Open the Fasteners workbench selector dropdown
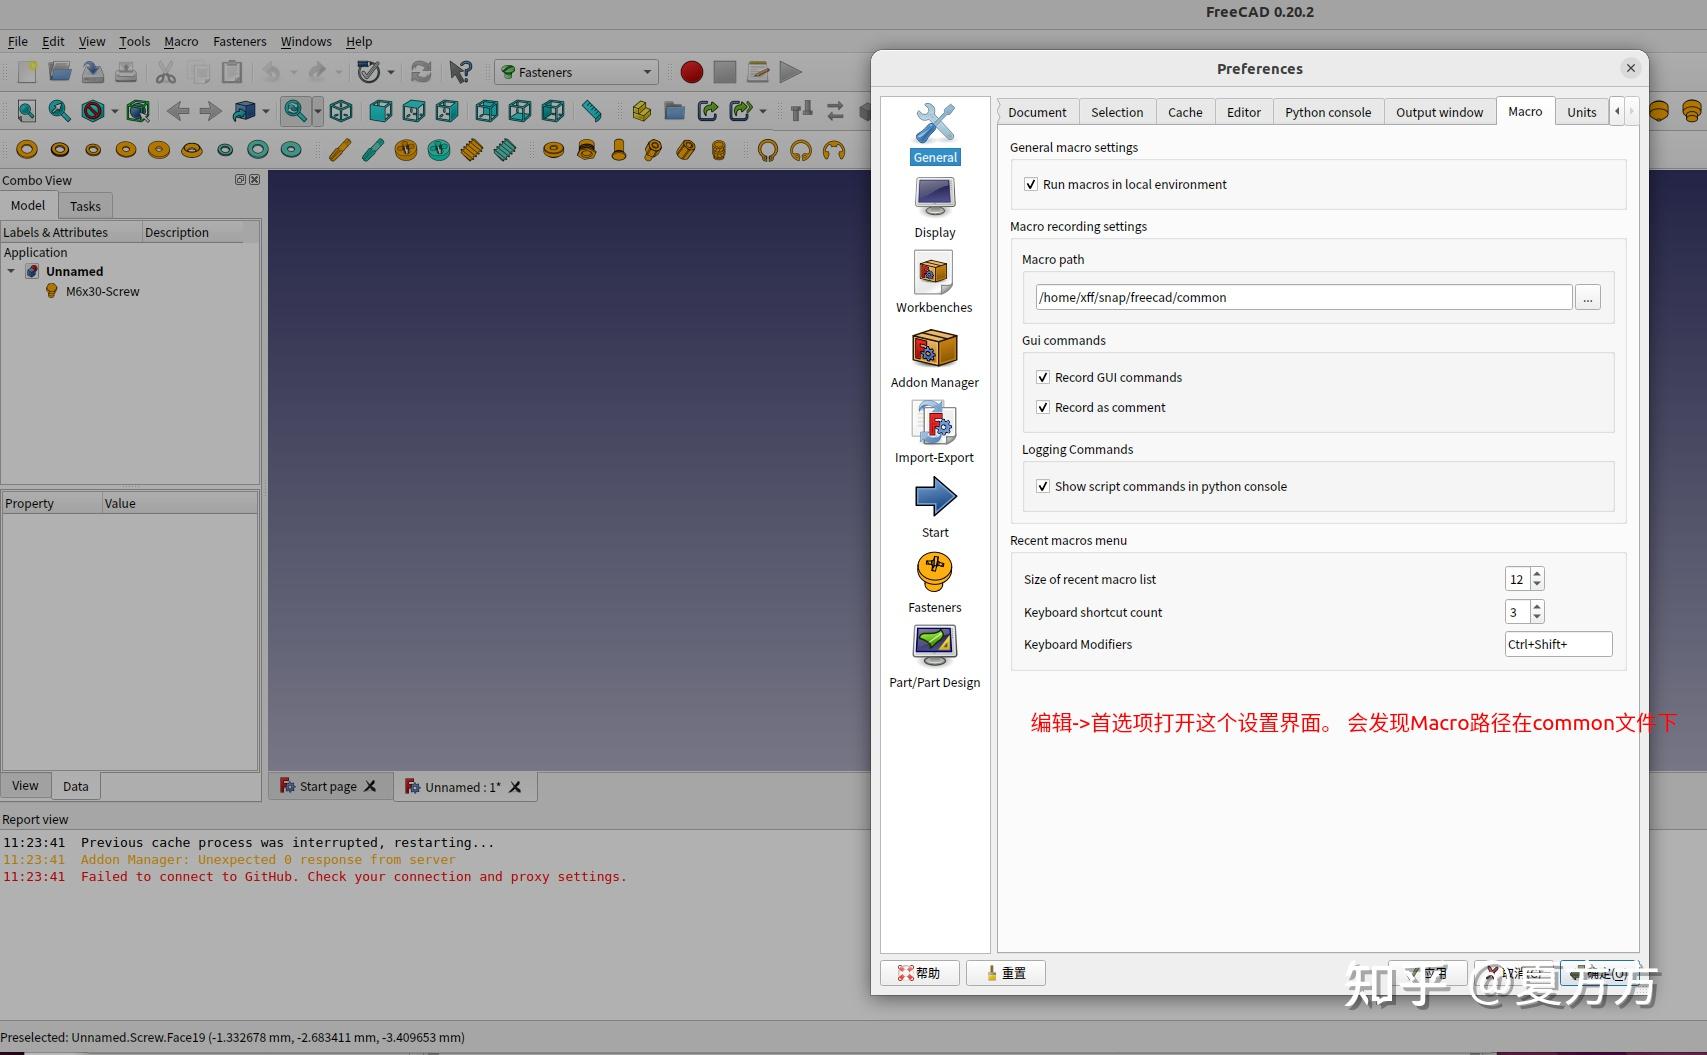 (577, 72)
